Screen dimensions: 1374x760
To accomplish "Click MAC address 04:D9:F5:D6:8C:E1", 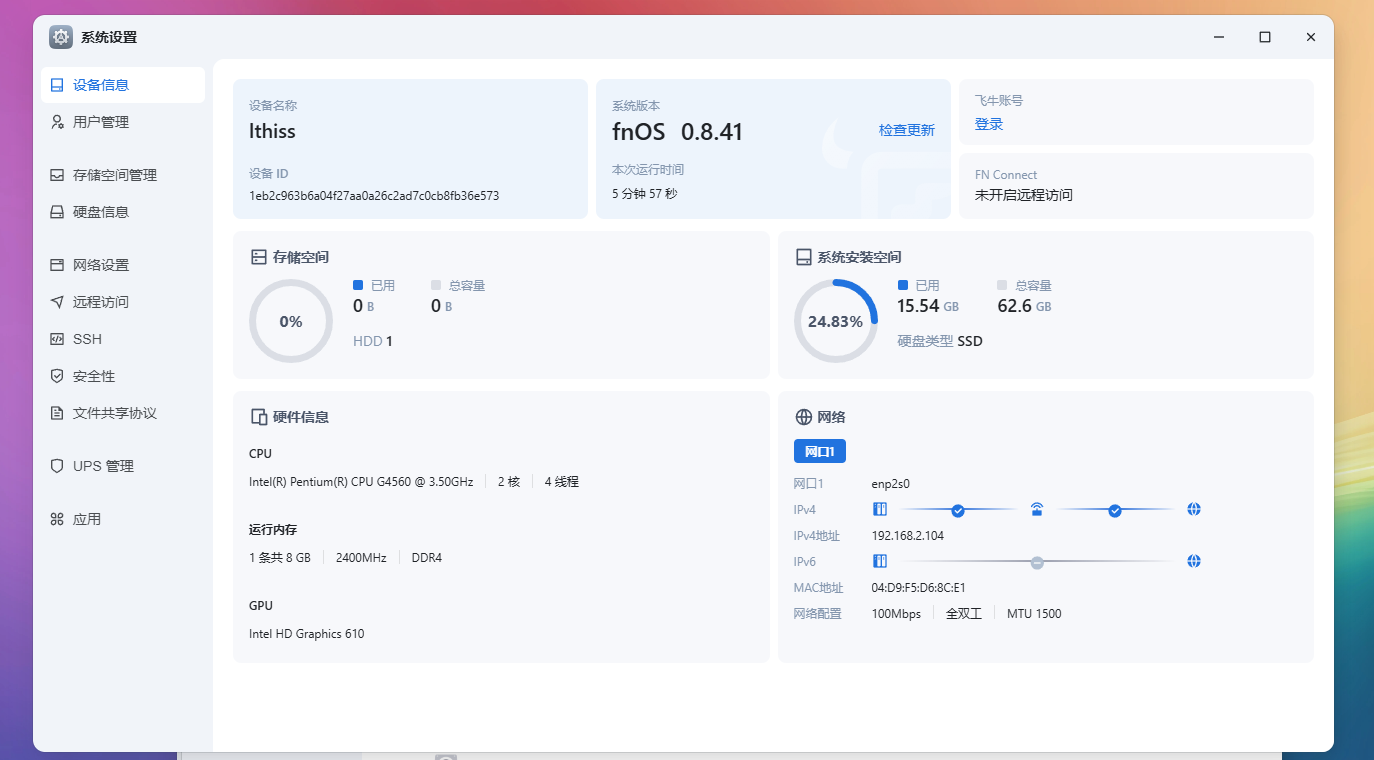I will pos(919,588).
